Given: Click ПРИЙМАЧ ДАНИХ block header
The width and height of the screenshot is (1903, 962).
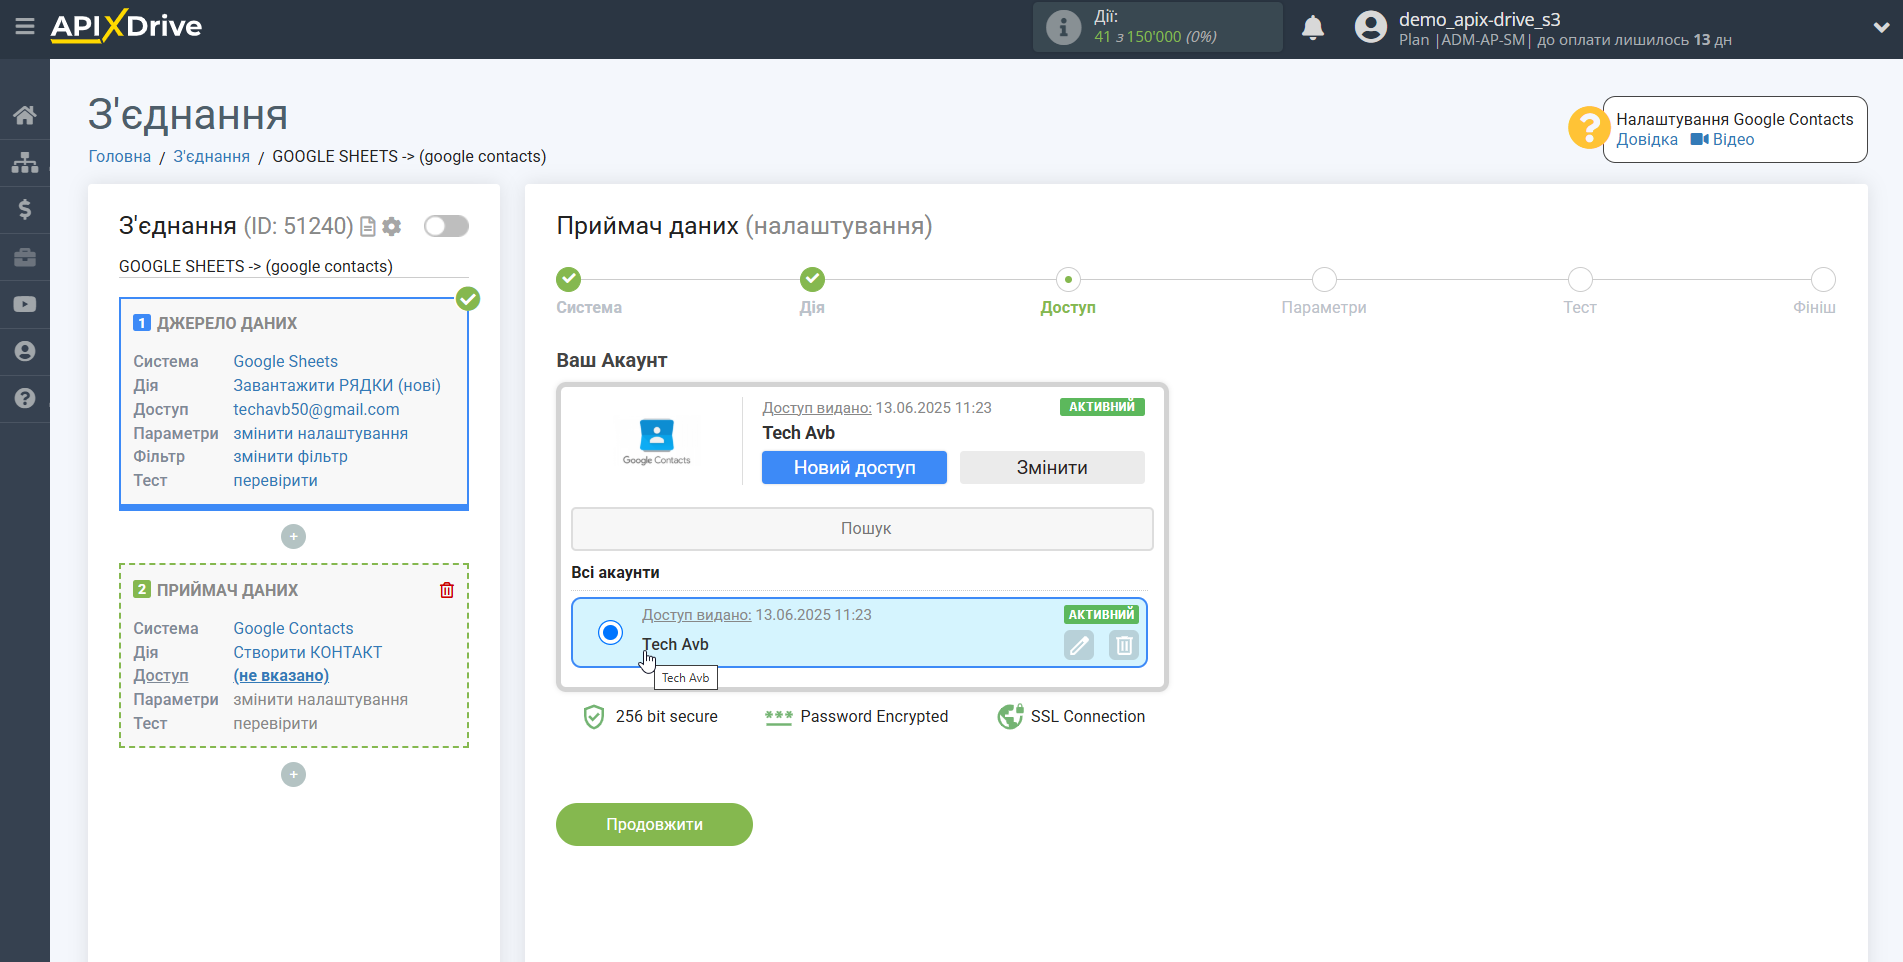Looking at the screenshot, I should coord(227,591).
